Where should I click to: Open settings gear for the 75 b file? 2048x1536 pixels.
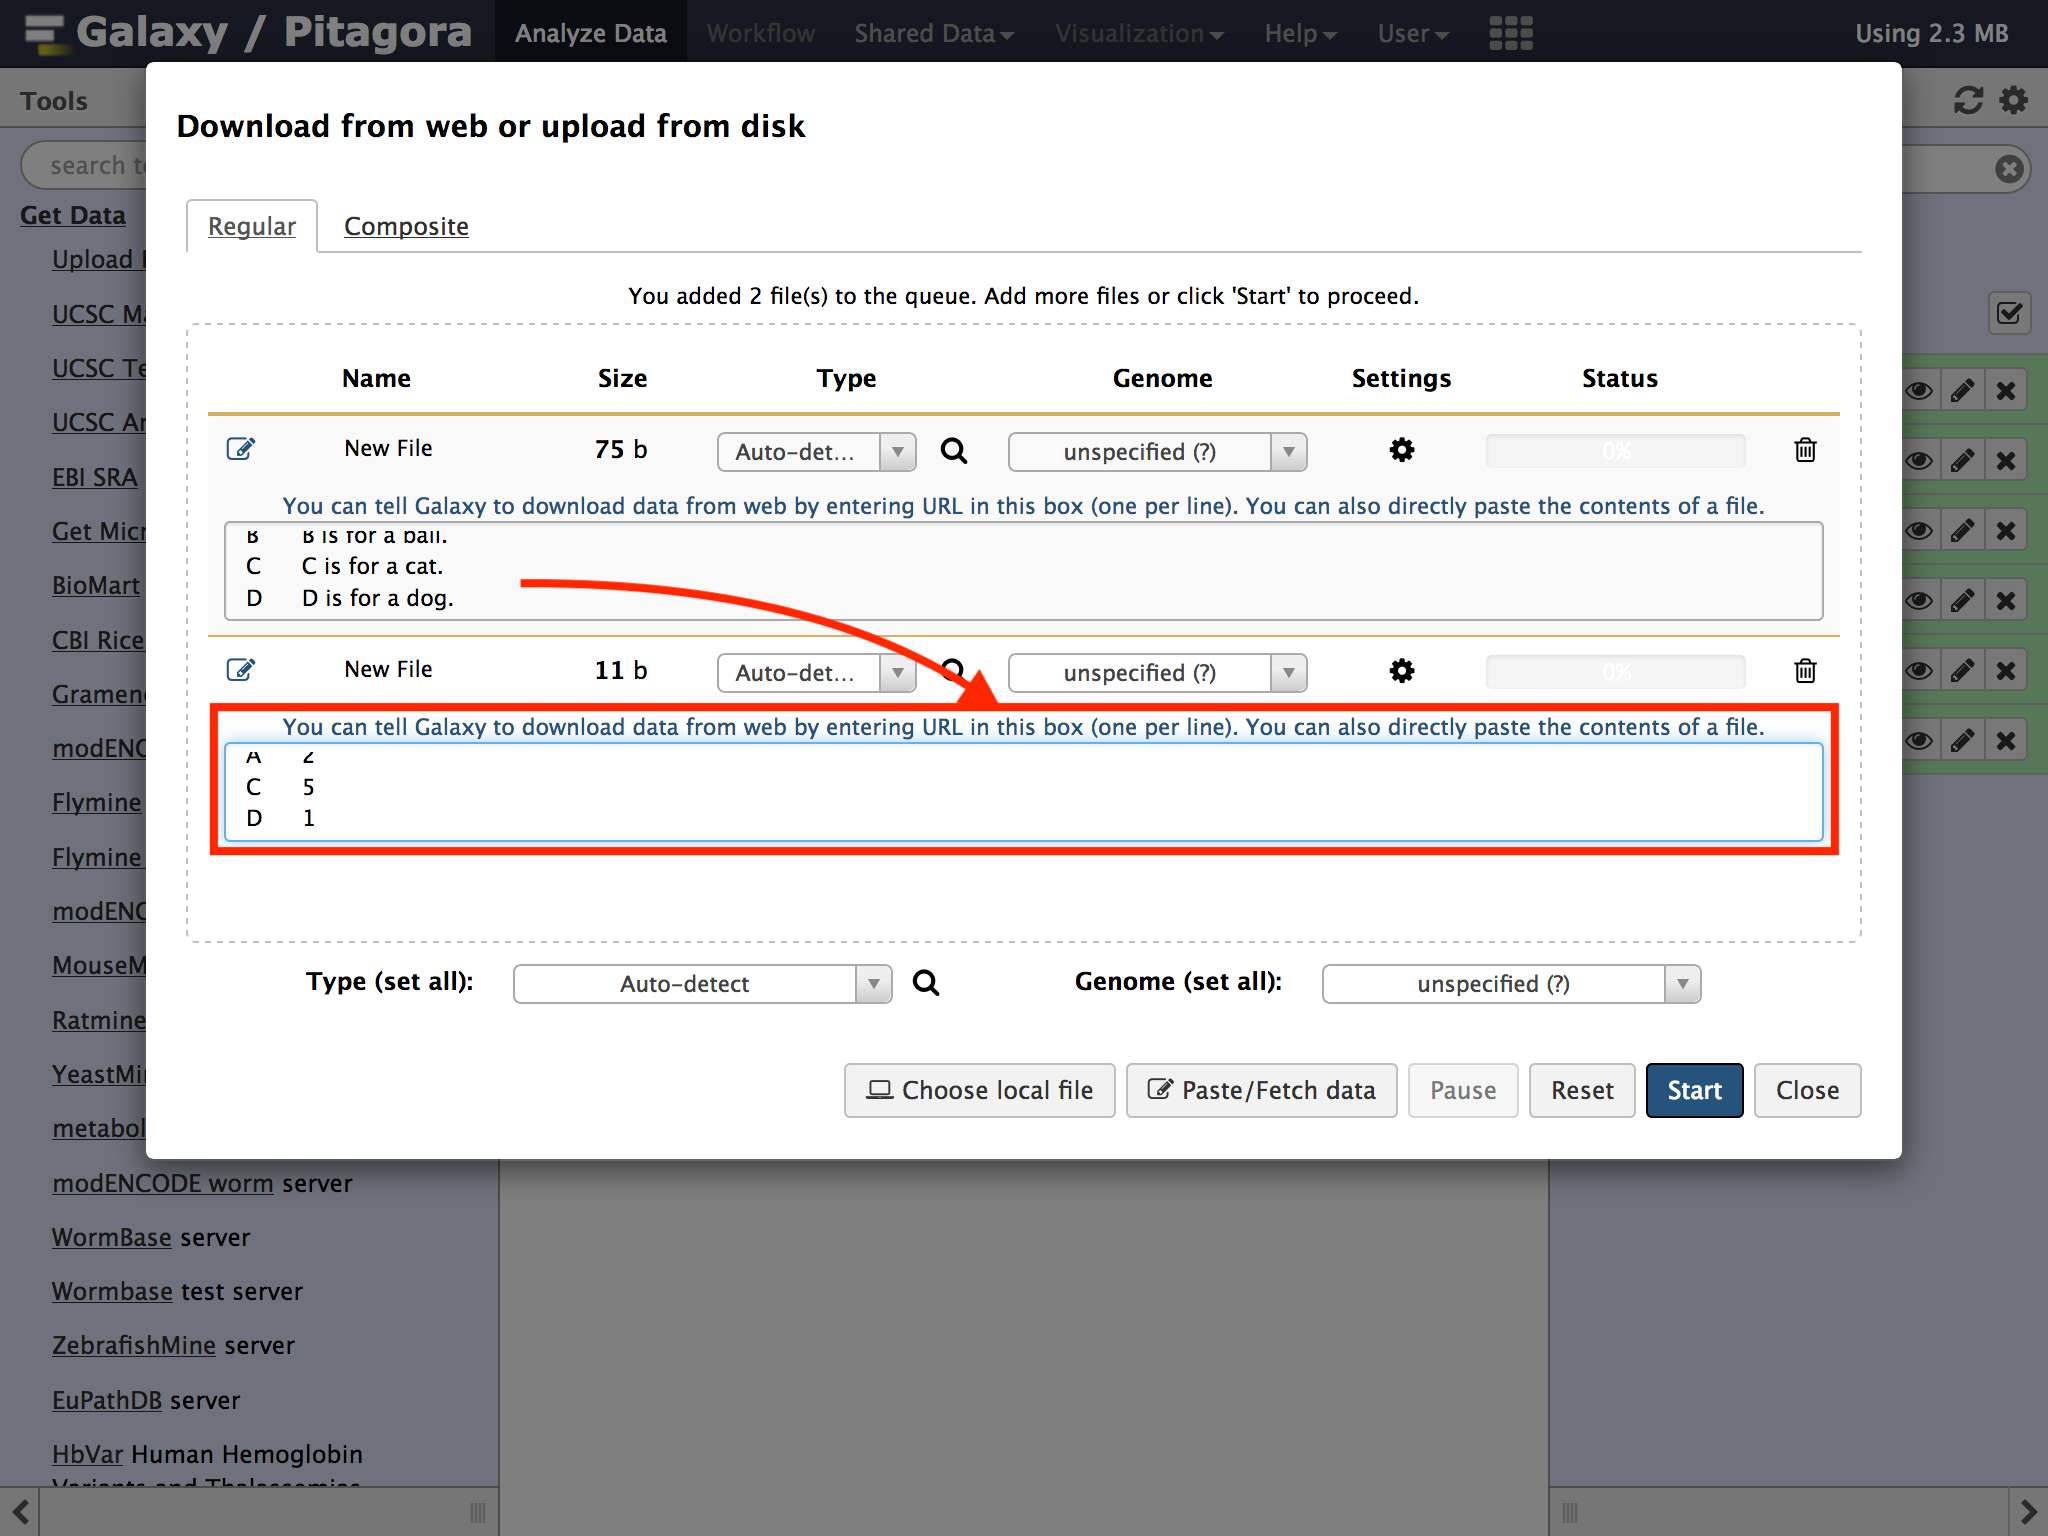[x=1401, y=450]
